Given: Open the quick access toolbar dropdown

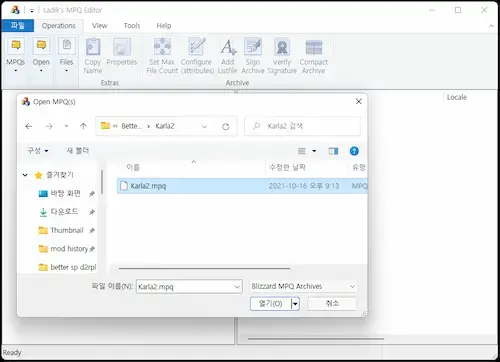Looking at the screenshot, I should [x=32, y=10].
